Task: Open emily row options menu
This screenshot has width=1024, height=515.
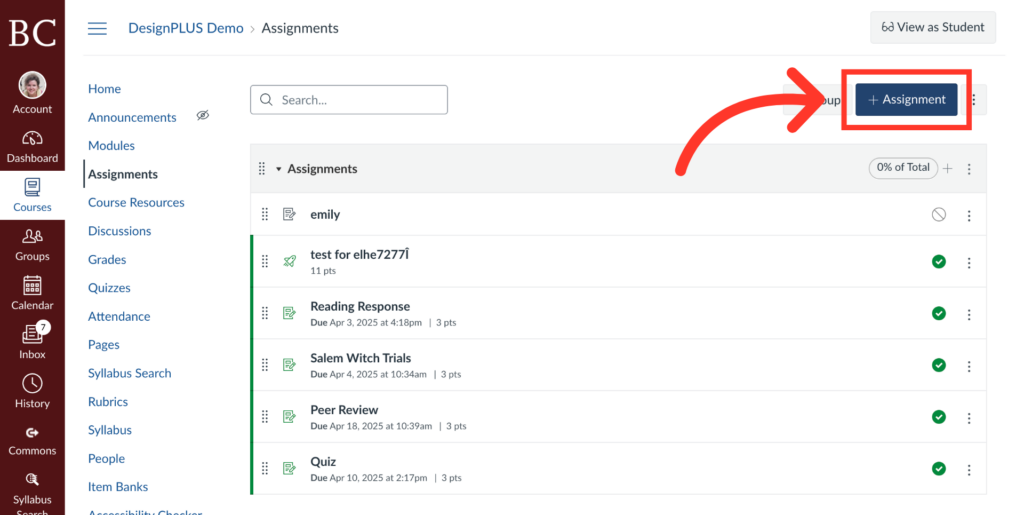Action: (969, 215)
